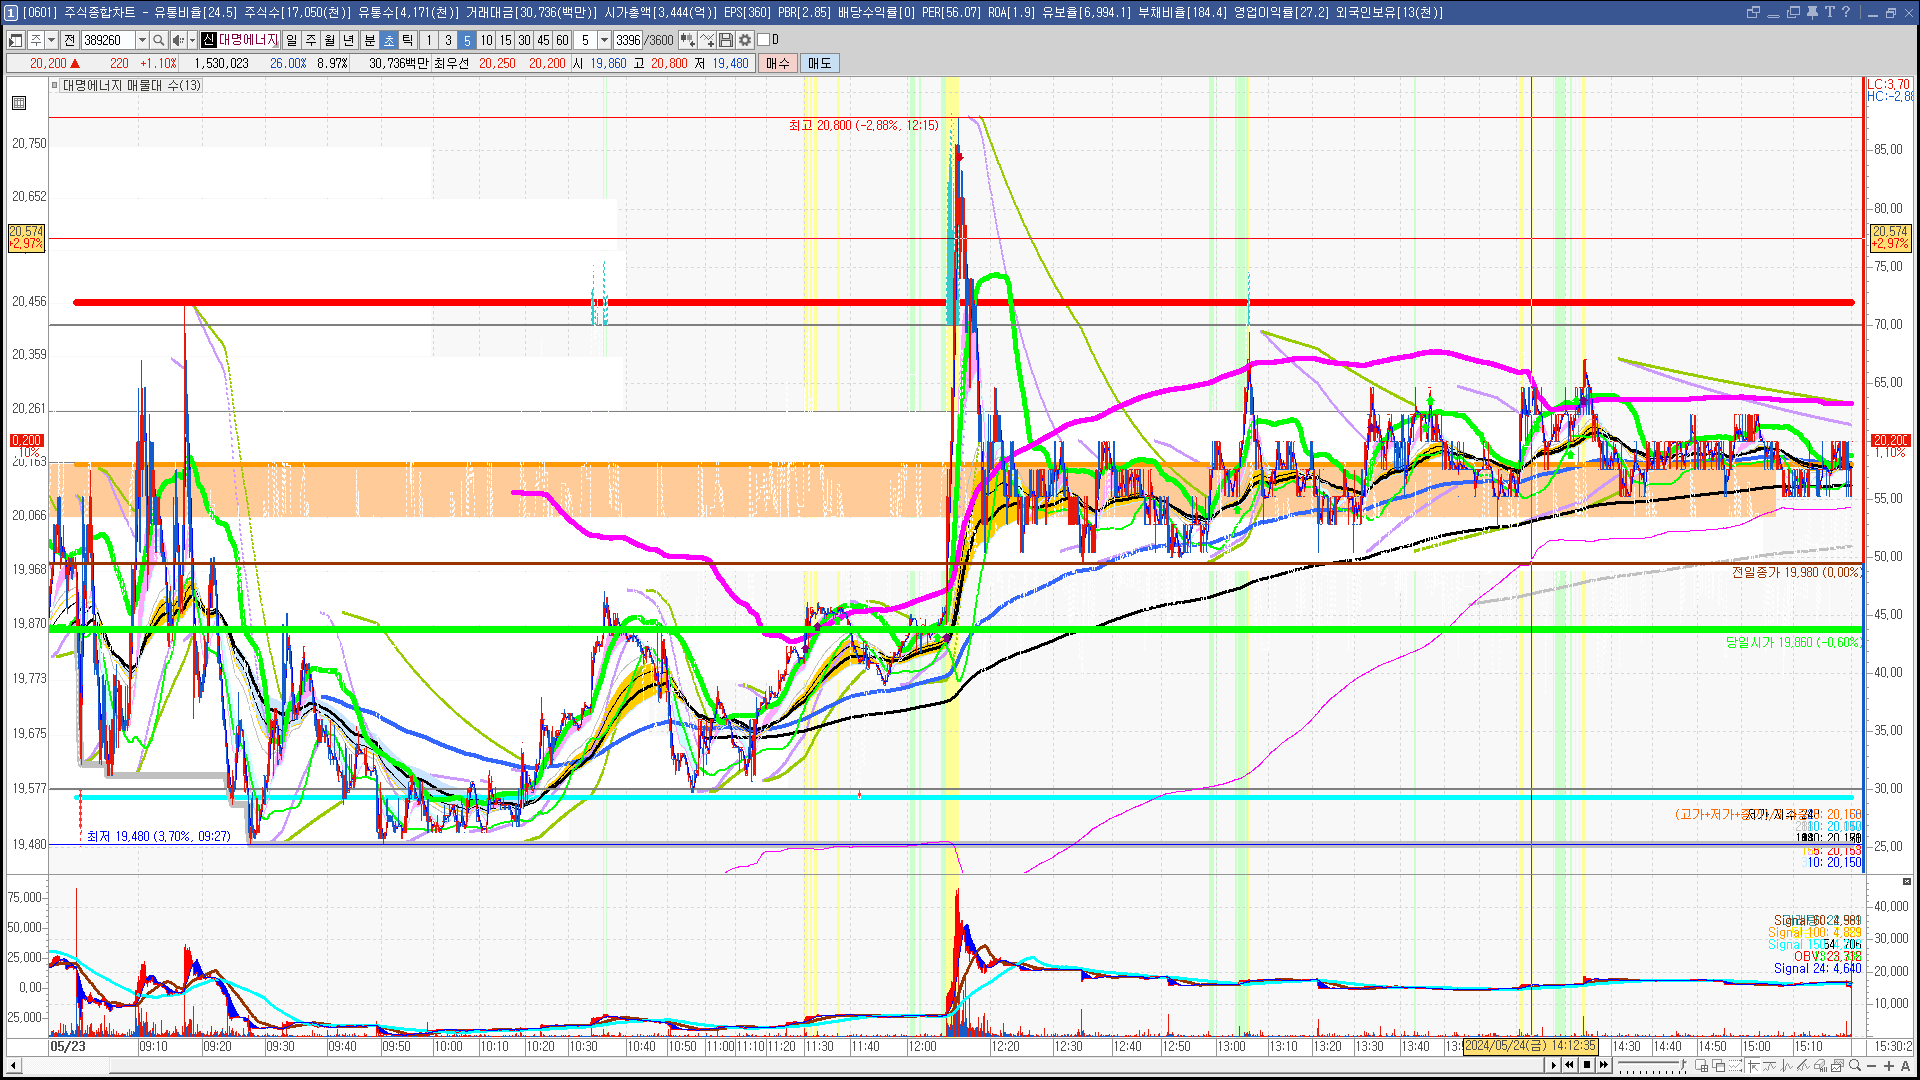The height and width of the screenshot is (1080, 1920).
Task: Select the 5 interval toggle button
Action: tap(467, 40)
